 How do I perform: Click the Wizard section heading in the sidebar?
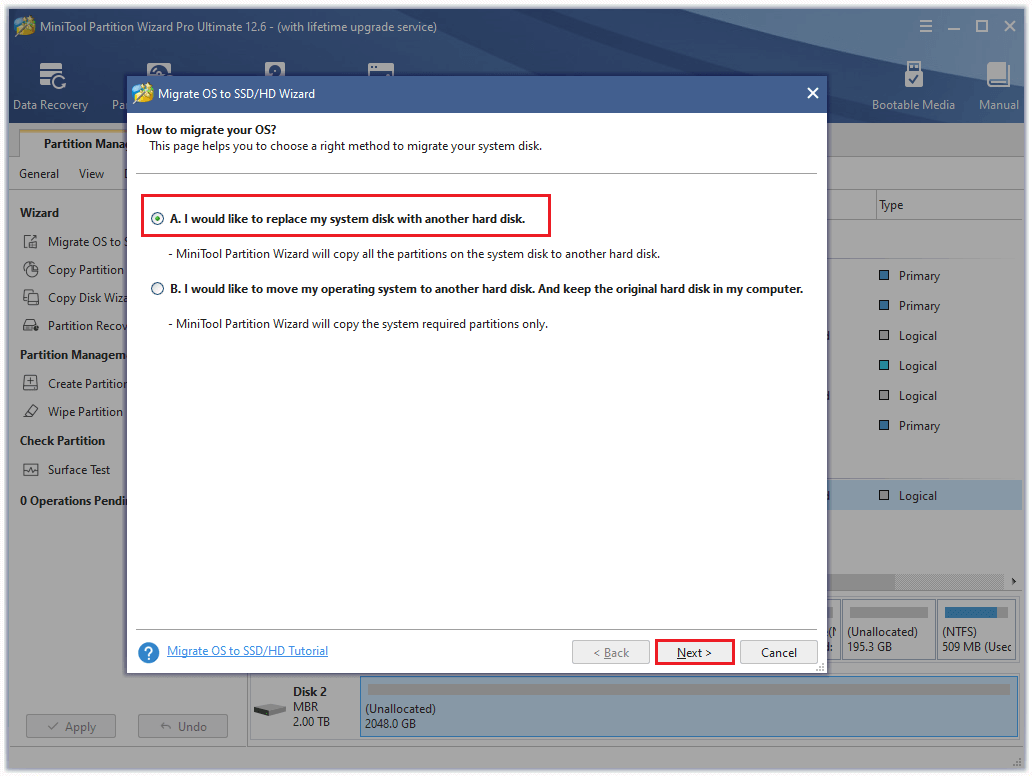tap(39, 213)
